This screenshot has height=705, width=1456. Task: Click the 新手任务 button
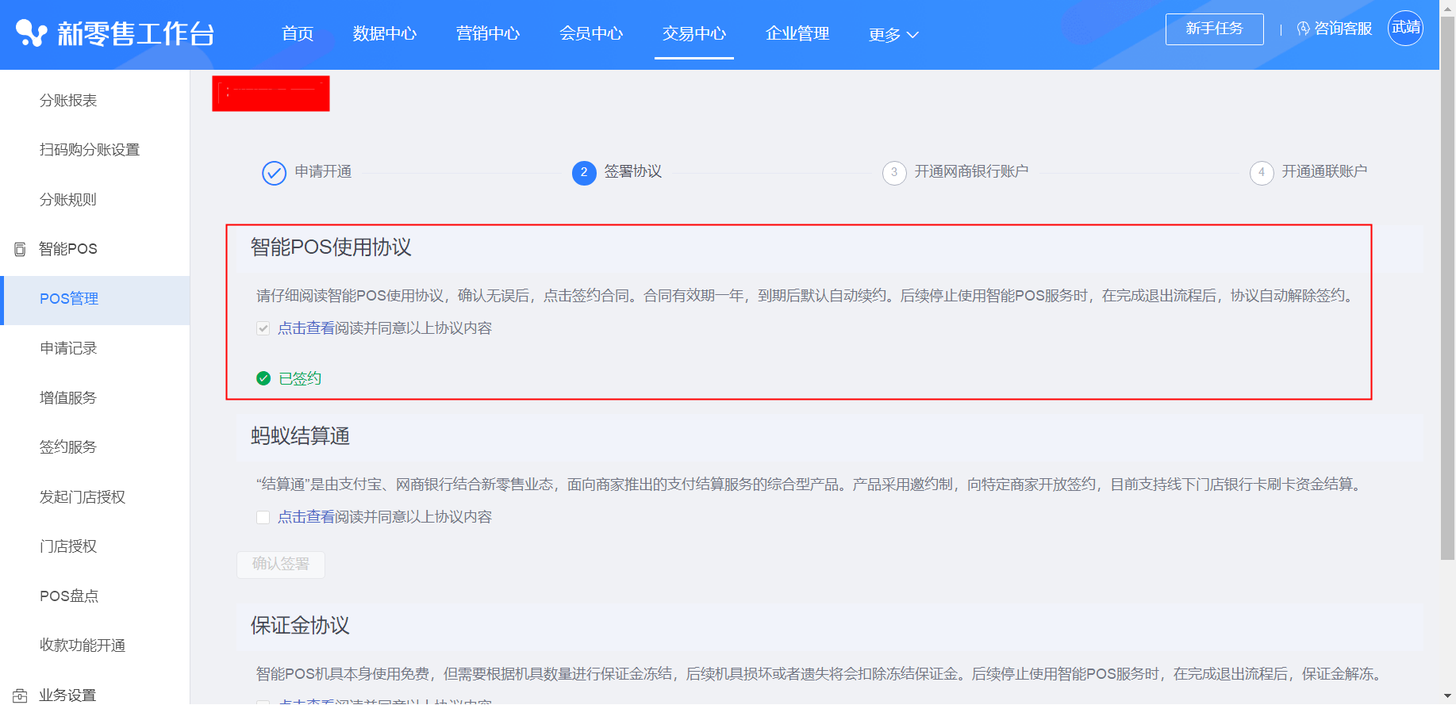tap(1214, 29)
